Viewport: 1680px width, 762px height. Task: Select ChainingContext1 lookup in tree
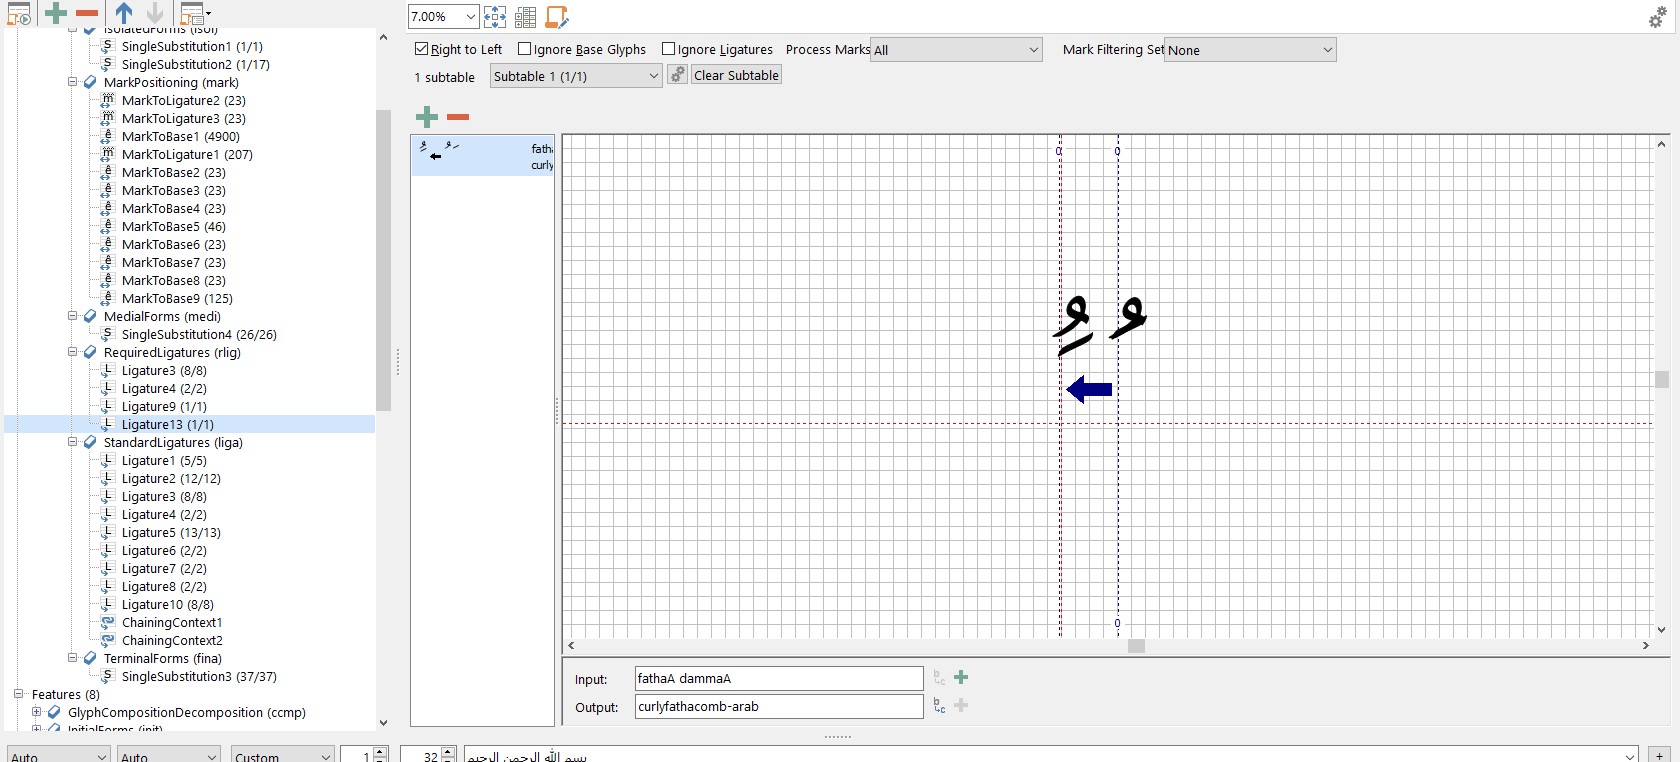coord(172,623)
